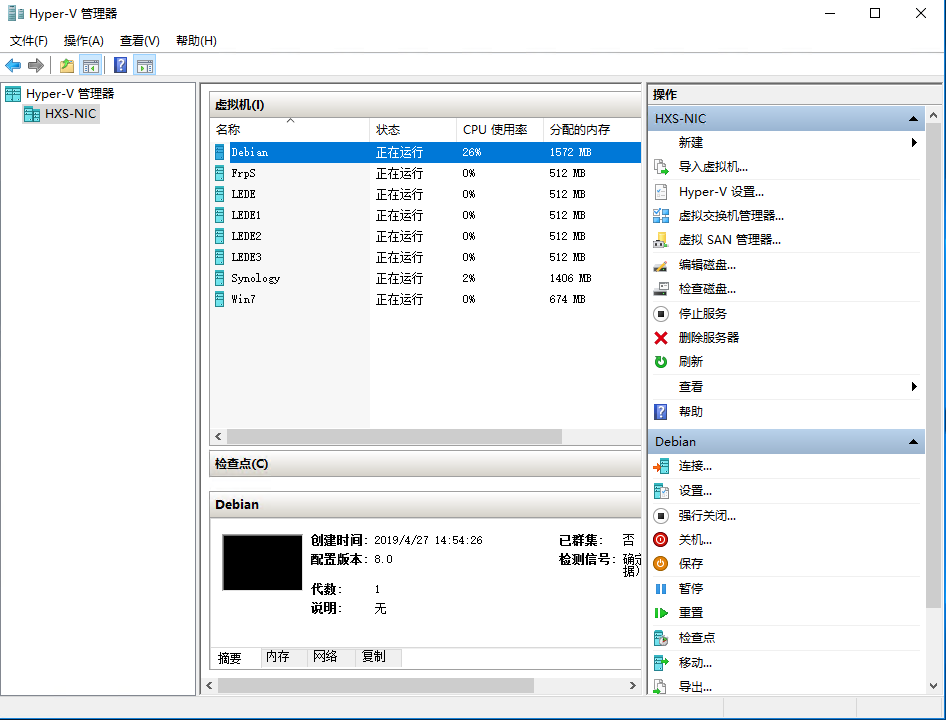Sort virtual machines by 名称 column

click(x=290, y=130)
